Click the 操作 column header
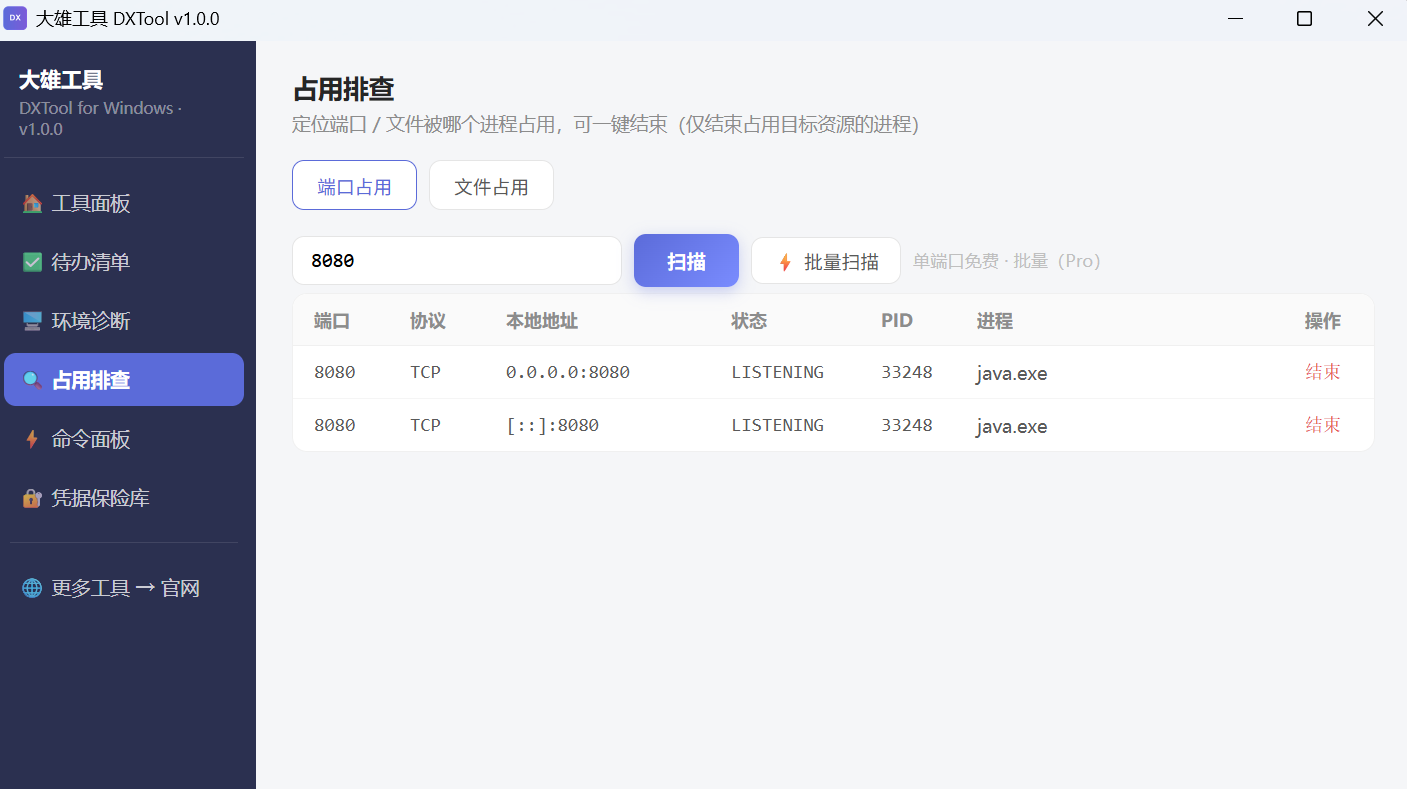 click(1323, 321)
